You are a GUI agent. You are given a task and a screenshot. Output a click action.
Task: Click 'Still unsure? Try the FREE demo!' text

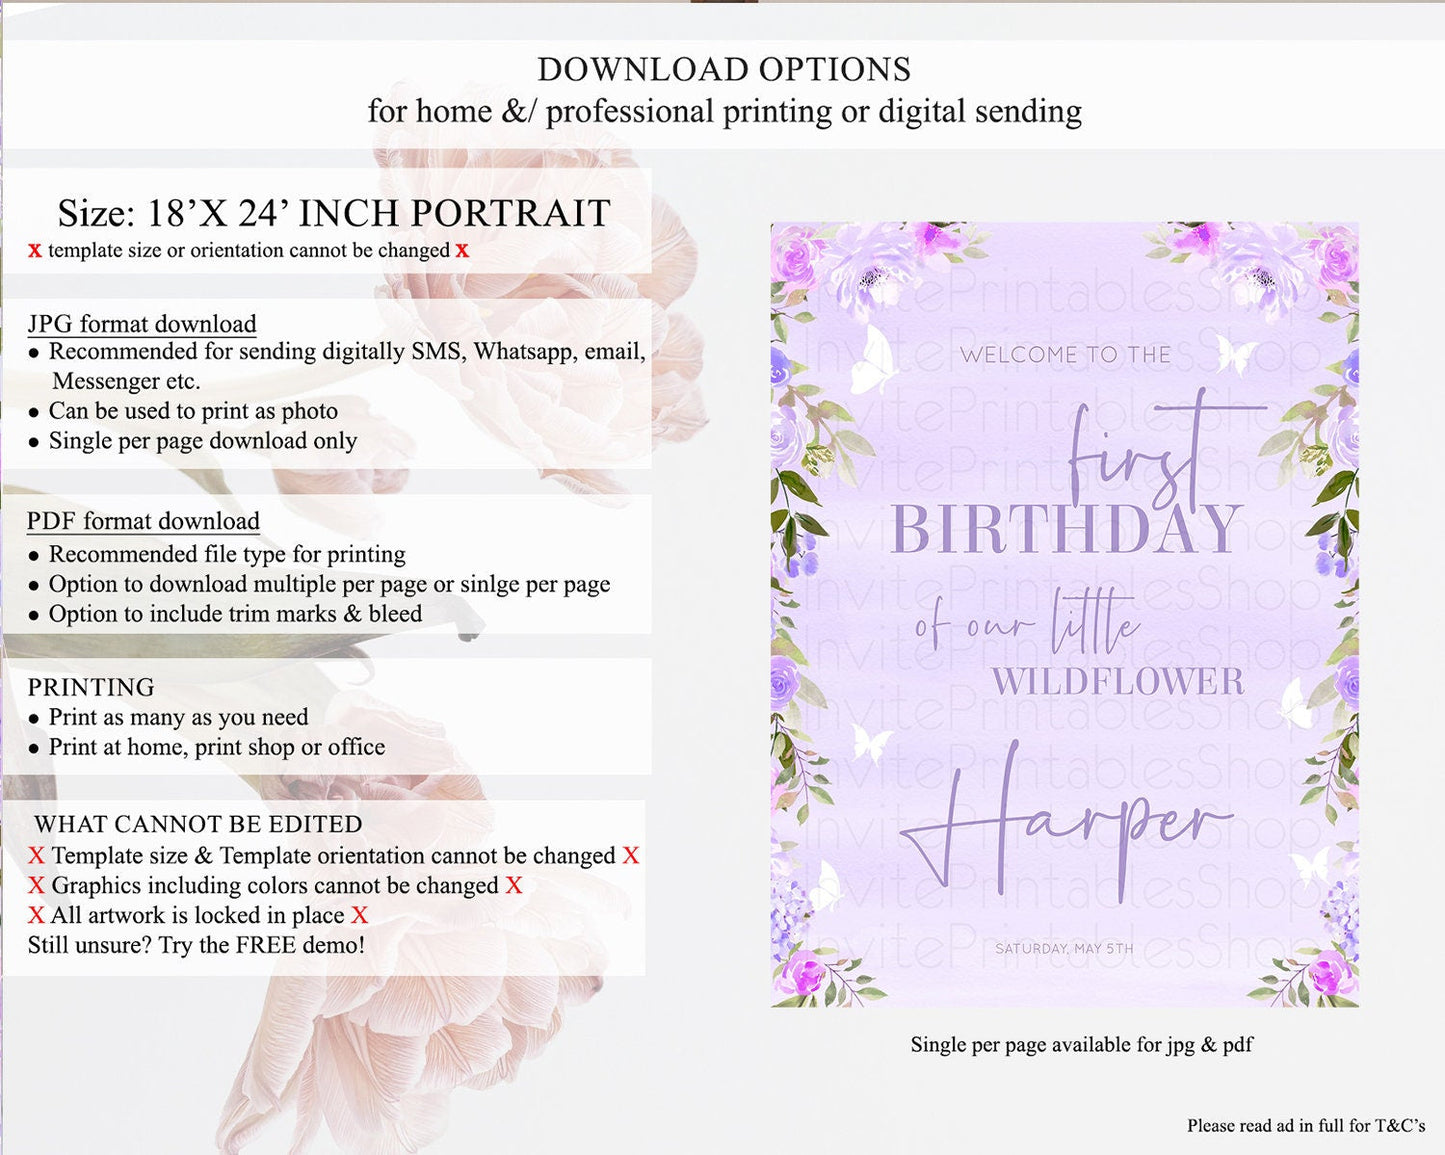(x=196, y=945)
